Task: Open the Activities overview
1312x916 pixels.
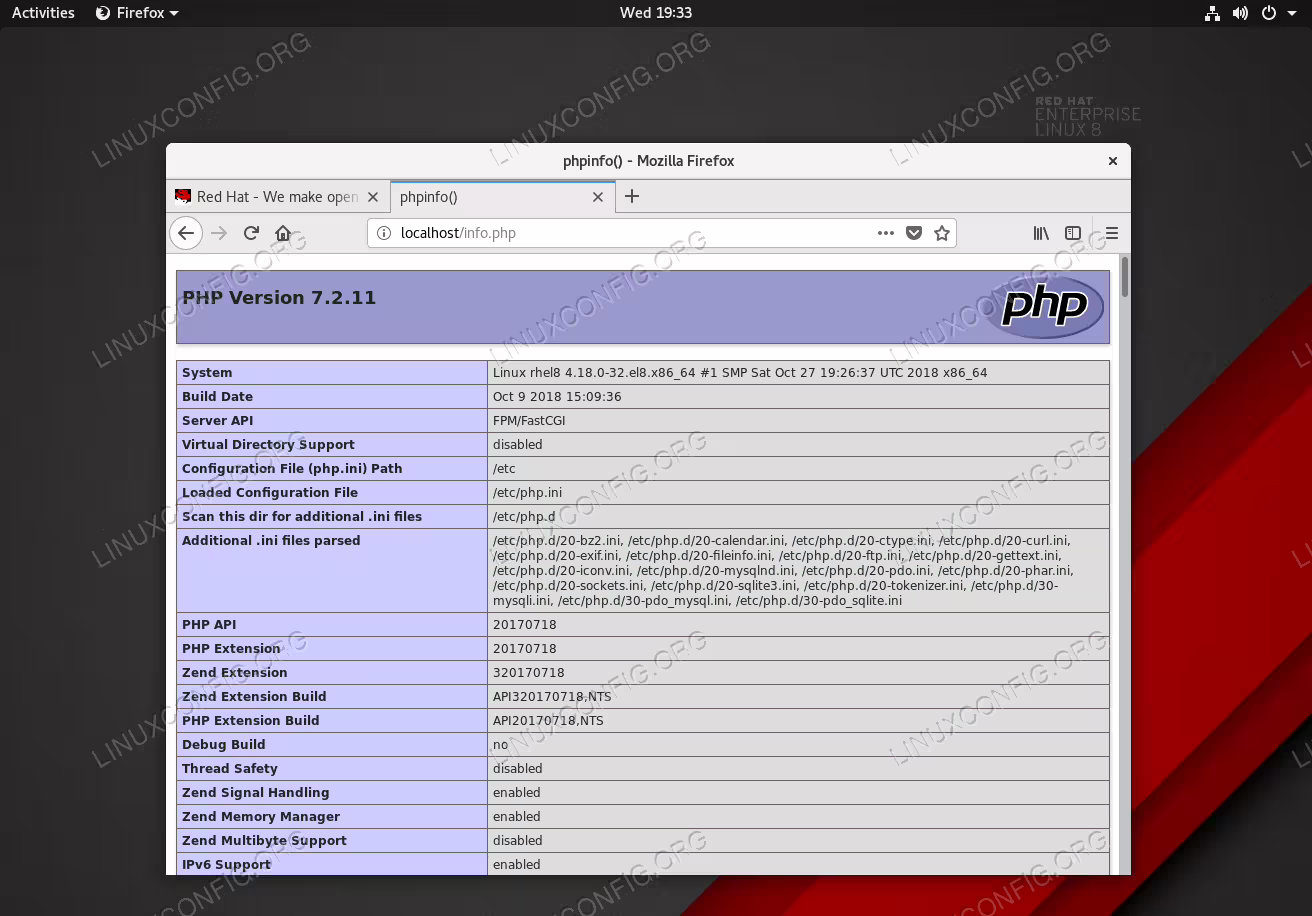Action: (43, 13)
